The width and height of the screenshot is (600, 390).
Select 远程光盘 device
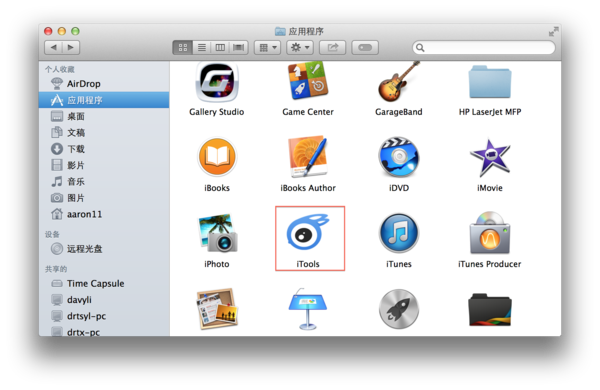click(104, 249)
